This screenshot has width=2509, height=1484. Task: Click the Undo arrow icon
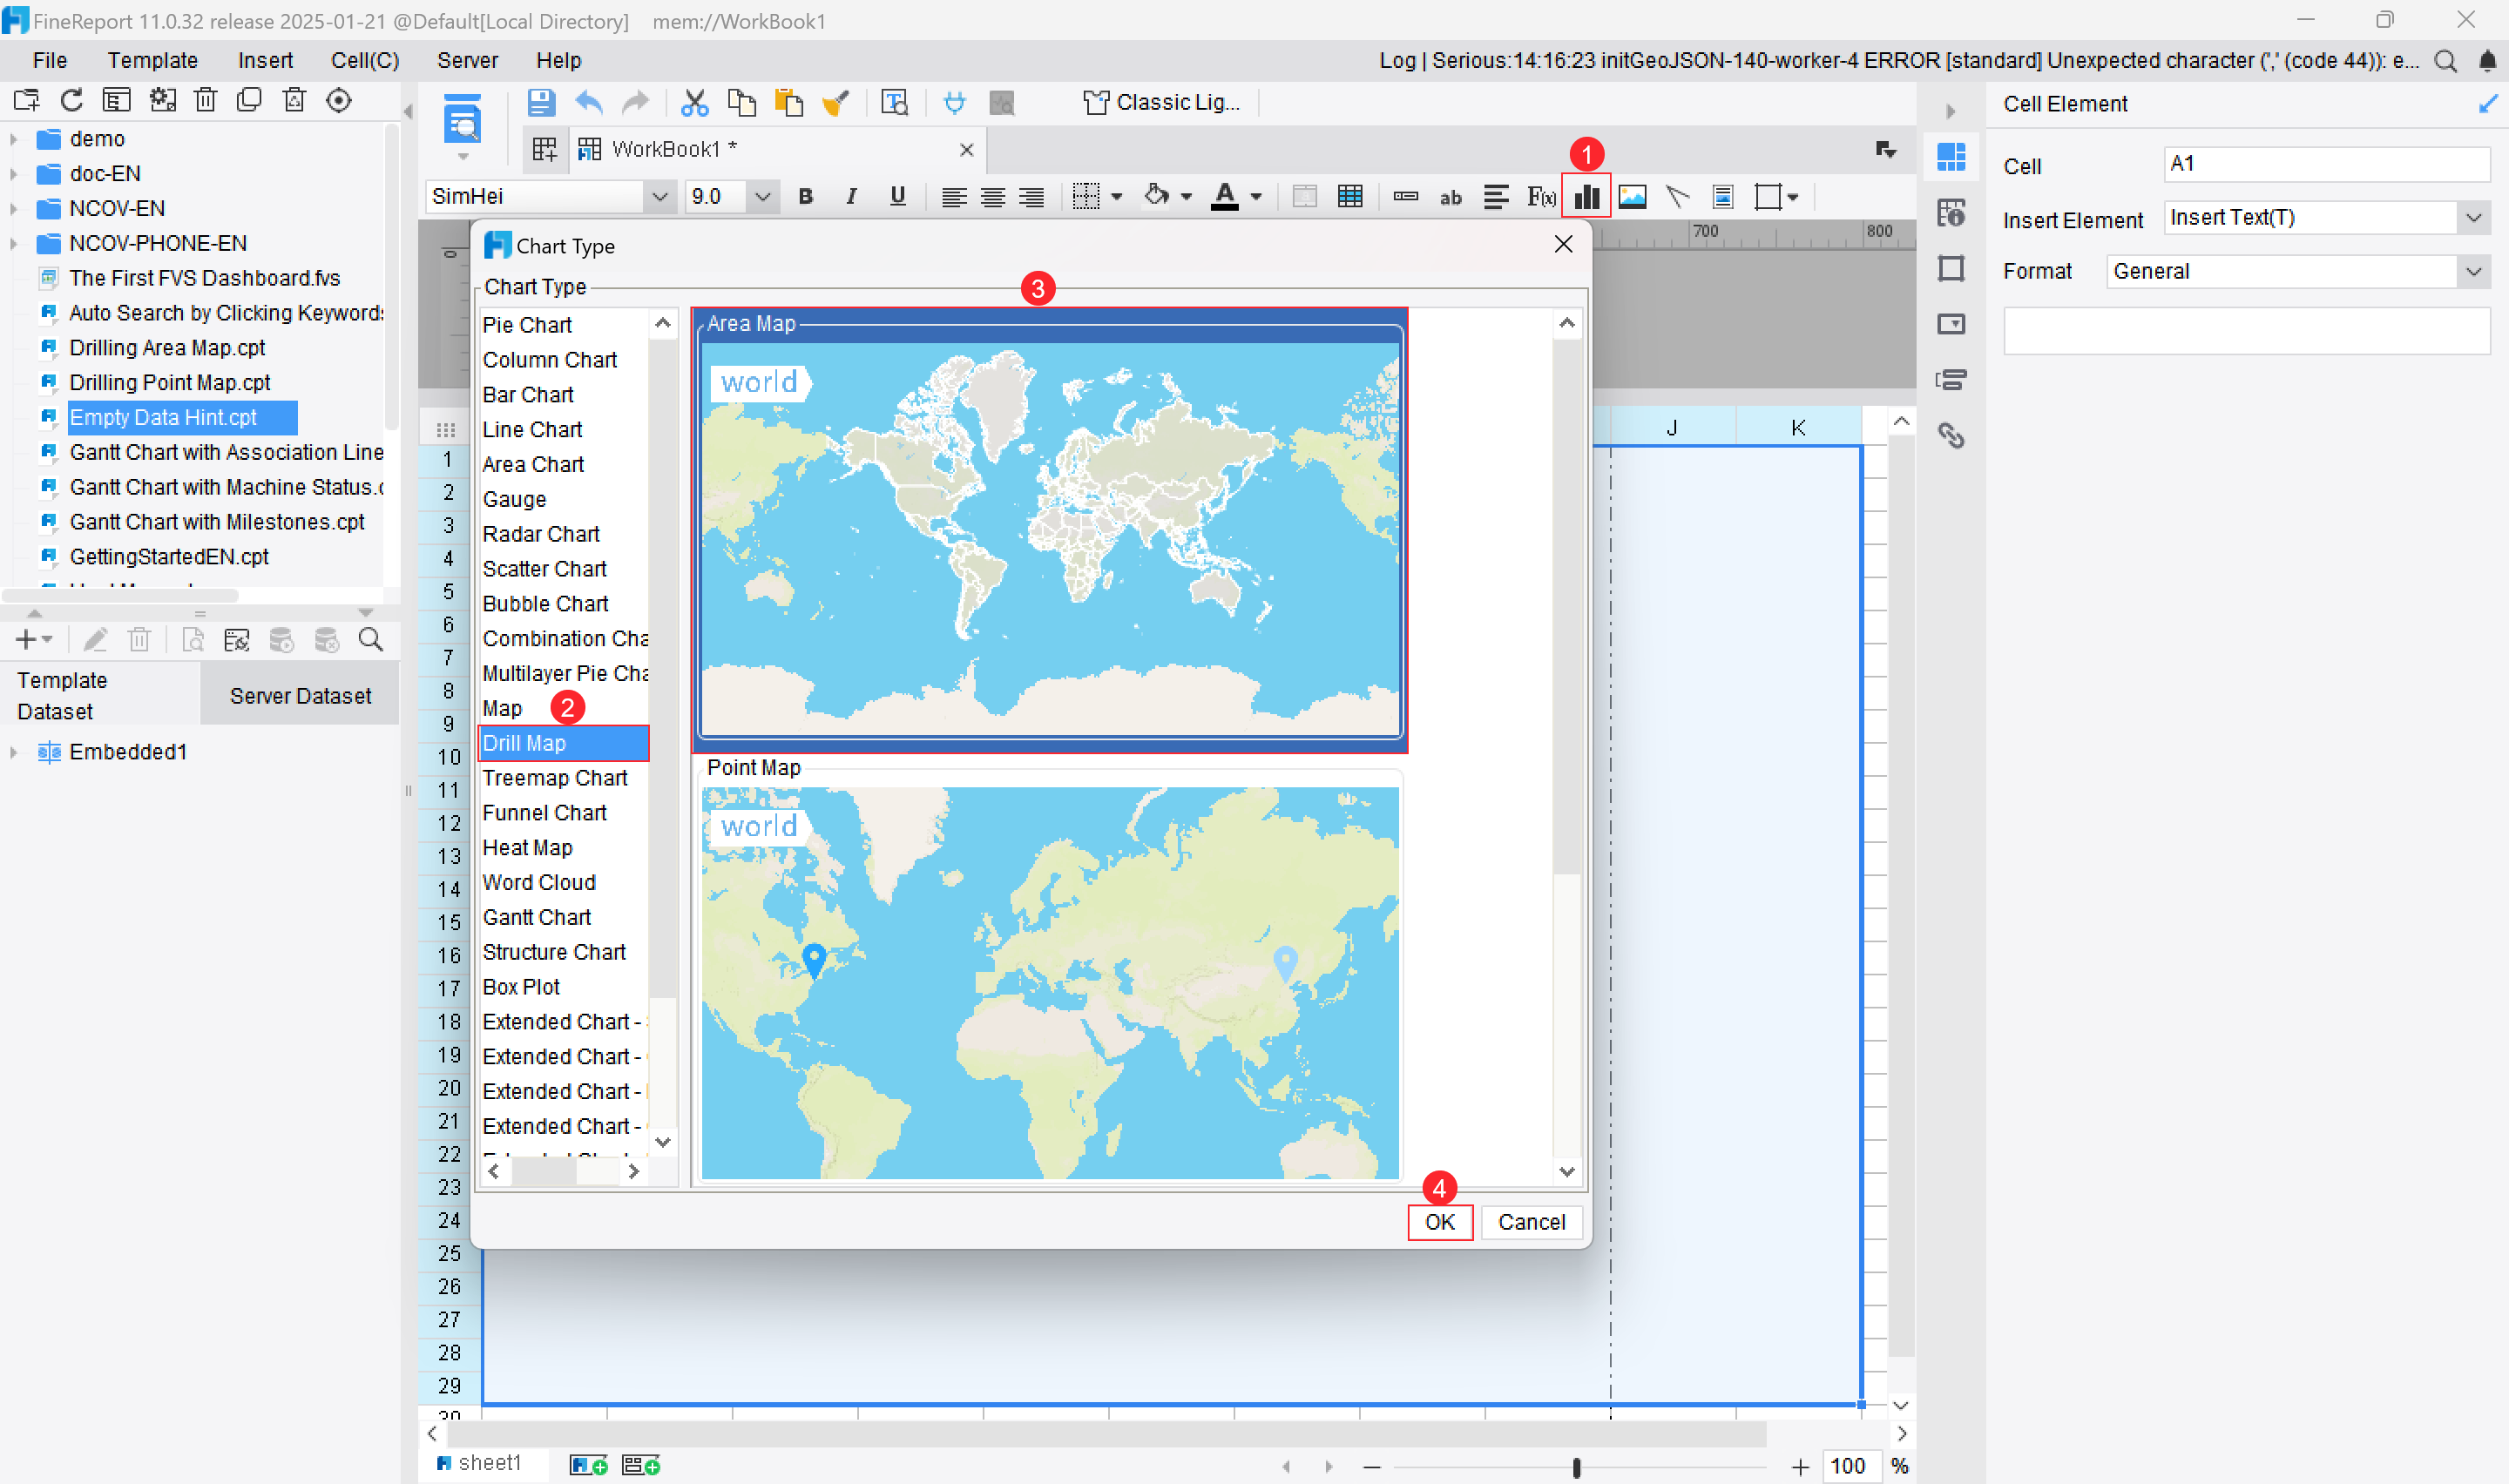590,103
